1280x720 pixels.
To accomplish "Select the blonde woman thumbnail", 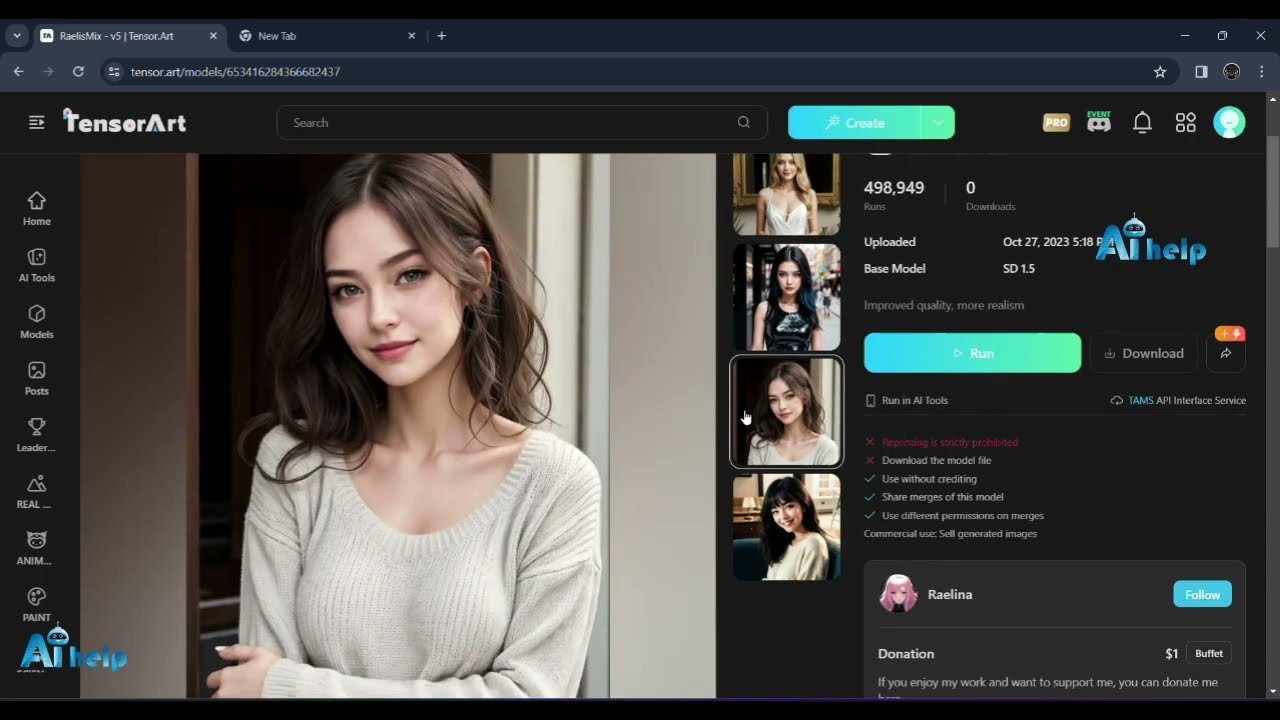I will [786, 194].
